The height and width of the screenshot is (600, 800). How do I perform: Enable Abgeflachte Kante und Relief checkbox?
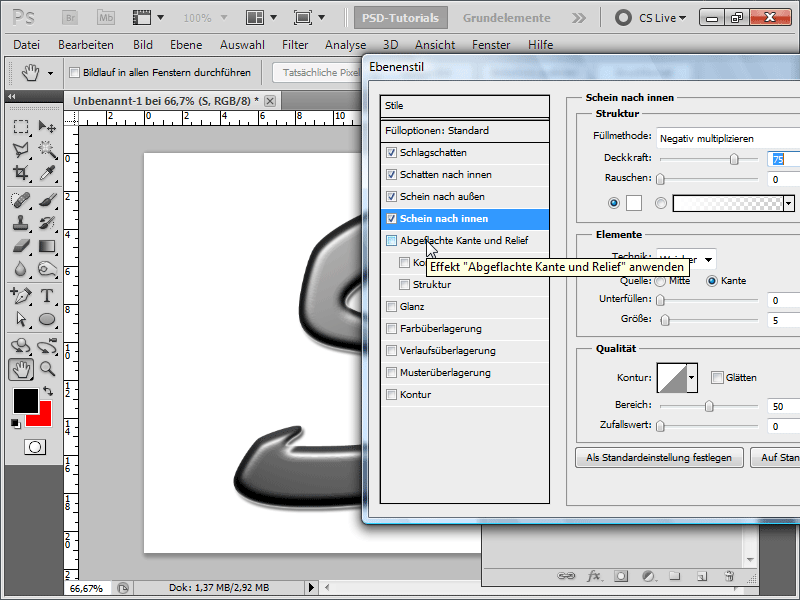pos(391,240)
